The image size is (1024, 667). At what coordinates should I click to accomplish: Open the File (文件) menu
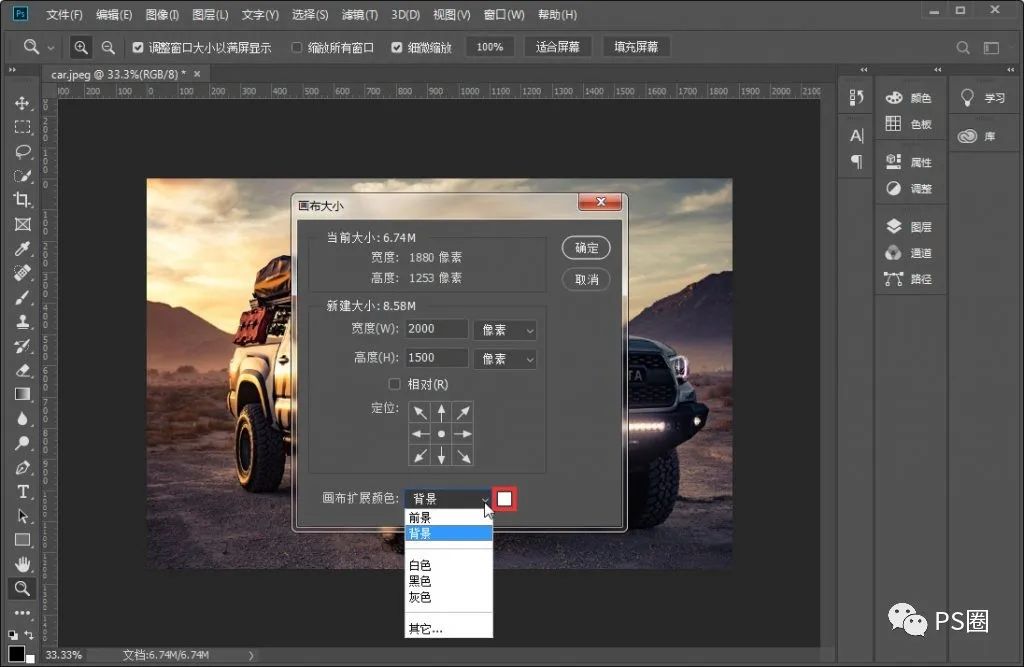coord(64,14)
